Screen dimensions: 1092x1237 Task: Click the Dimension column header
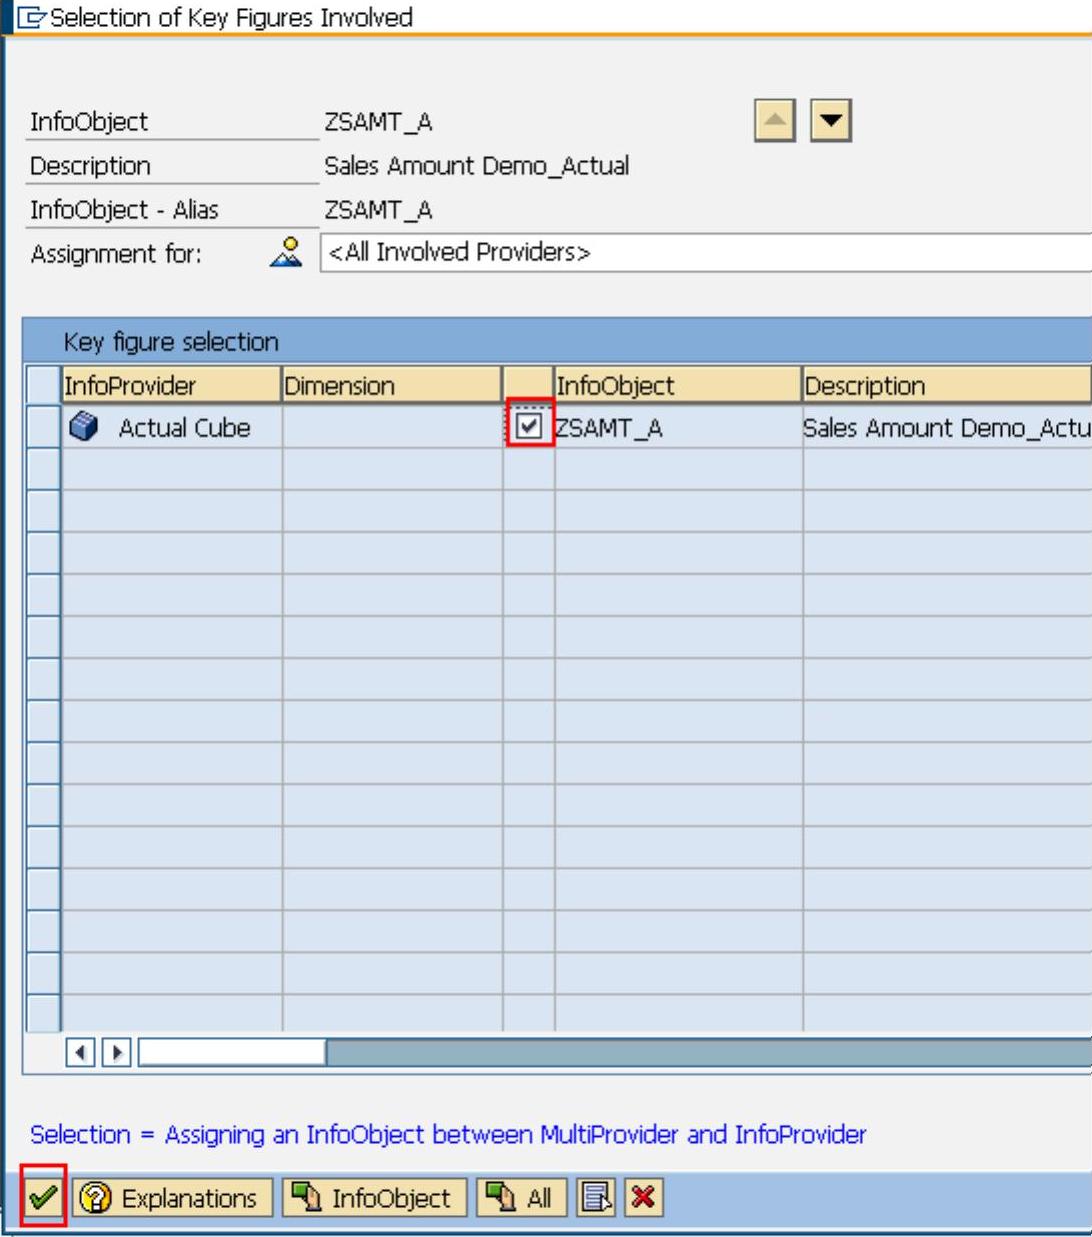point(390,386)
